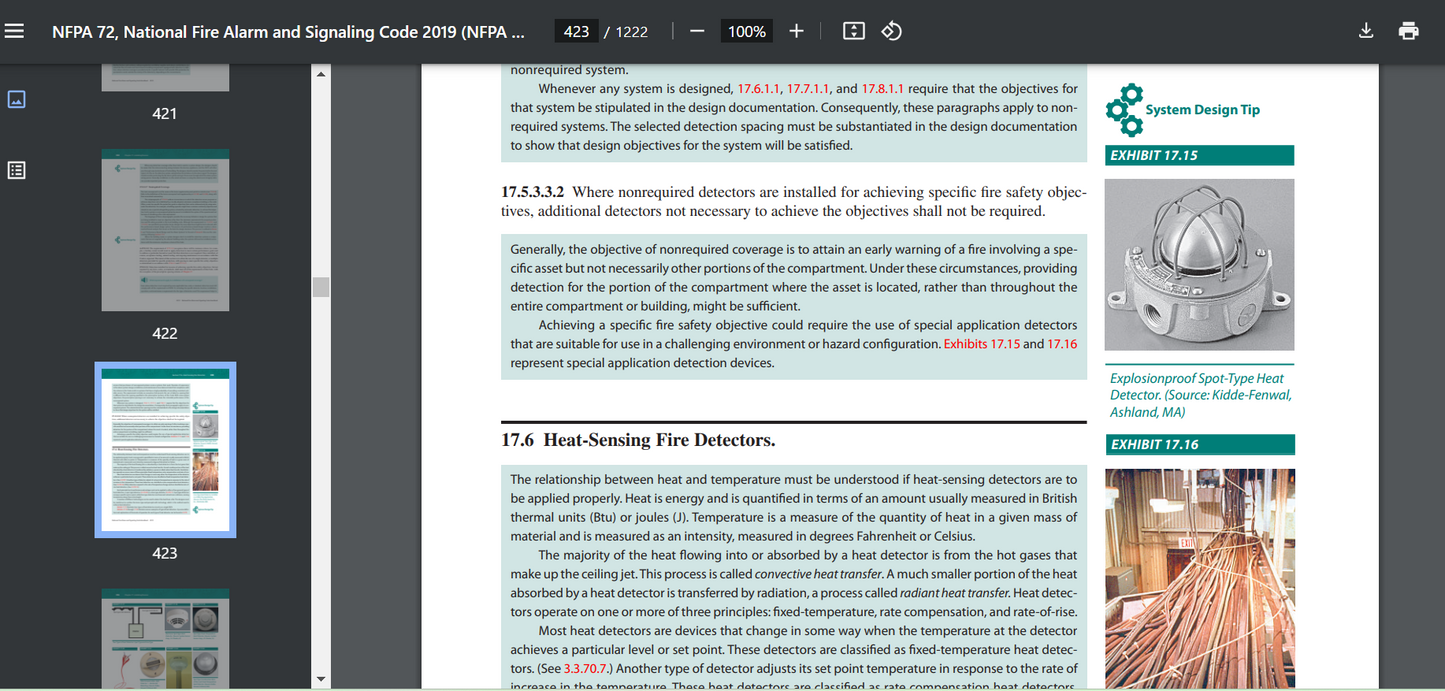Rotate the page counterclockwise
This screenshot has height=691, width=1445.
[891, 31]
